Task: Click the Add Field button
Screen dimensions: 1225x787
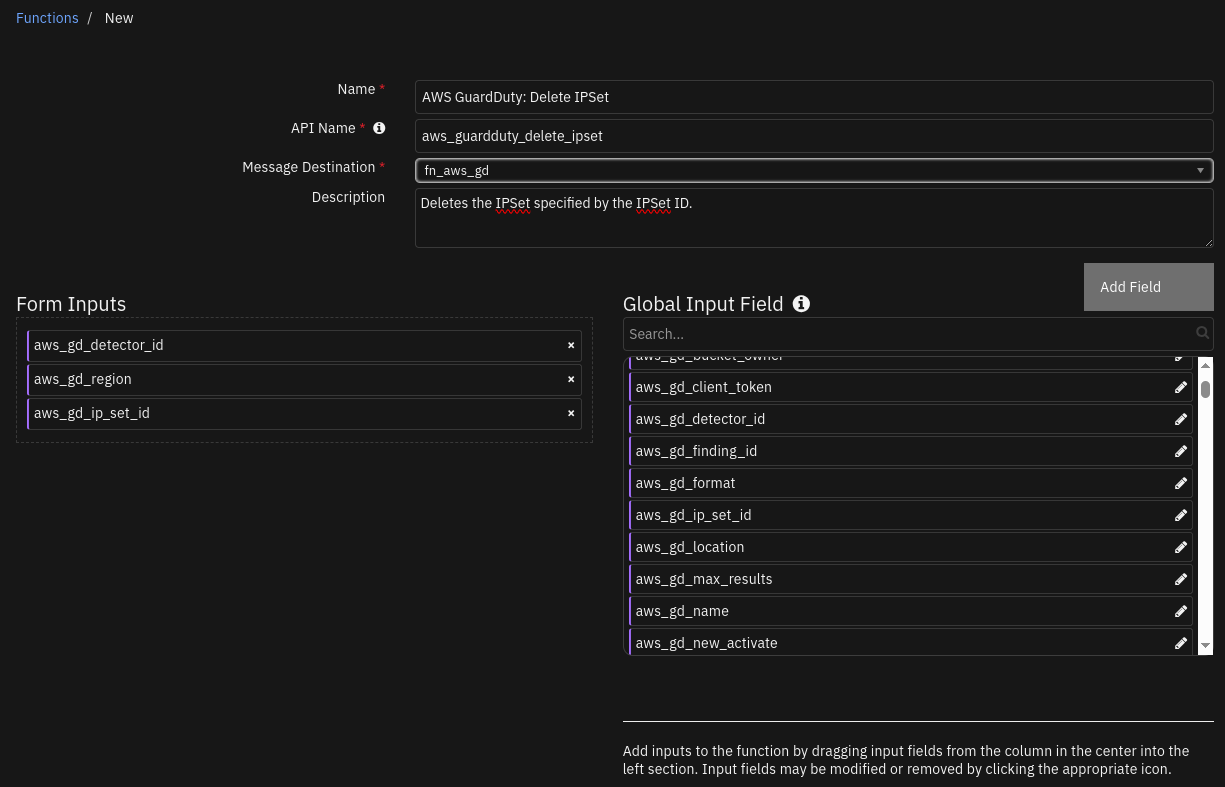Action: coord(1148,287)
